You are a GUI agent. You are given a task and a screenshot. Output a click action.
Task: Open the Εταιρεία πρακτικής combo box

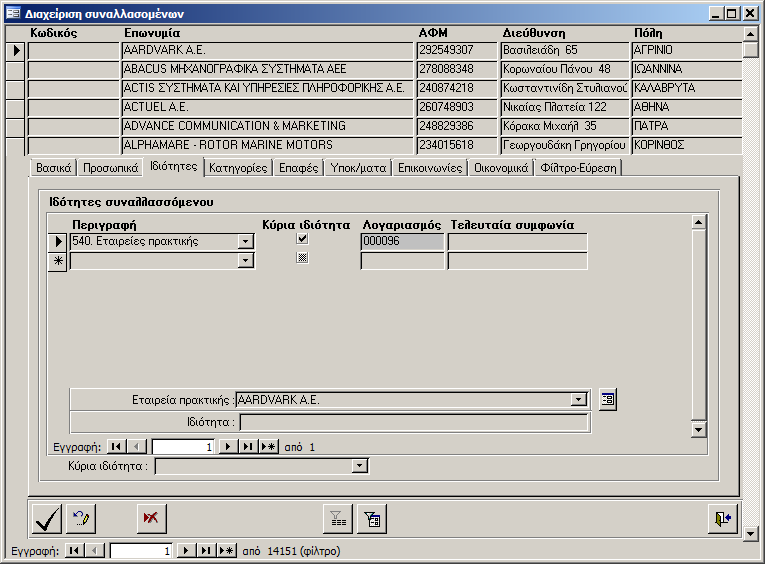(x=577, y=400)
